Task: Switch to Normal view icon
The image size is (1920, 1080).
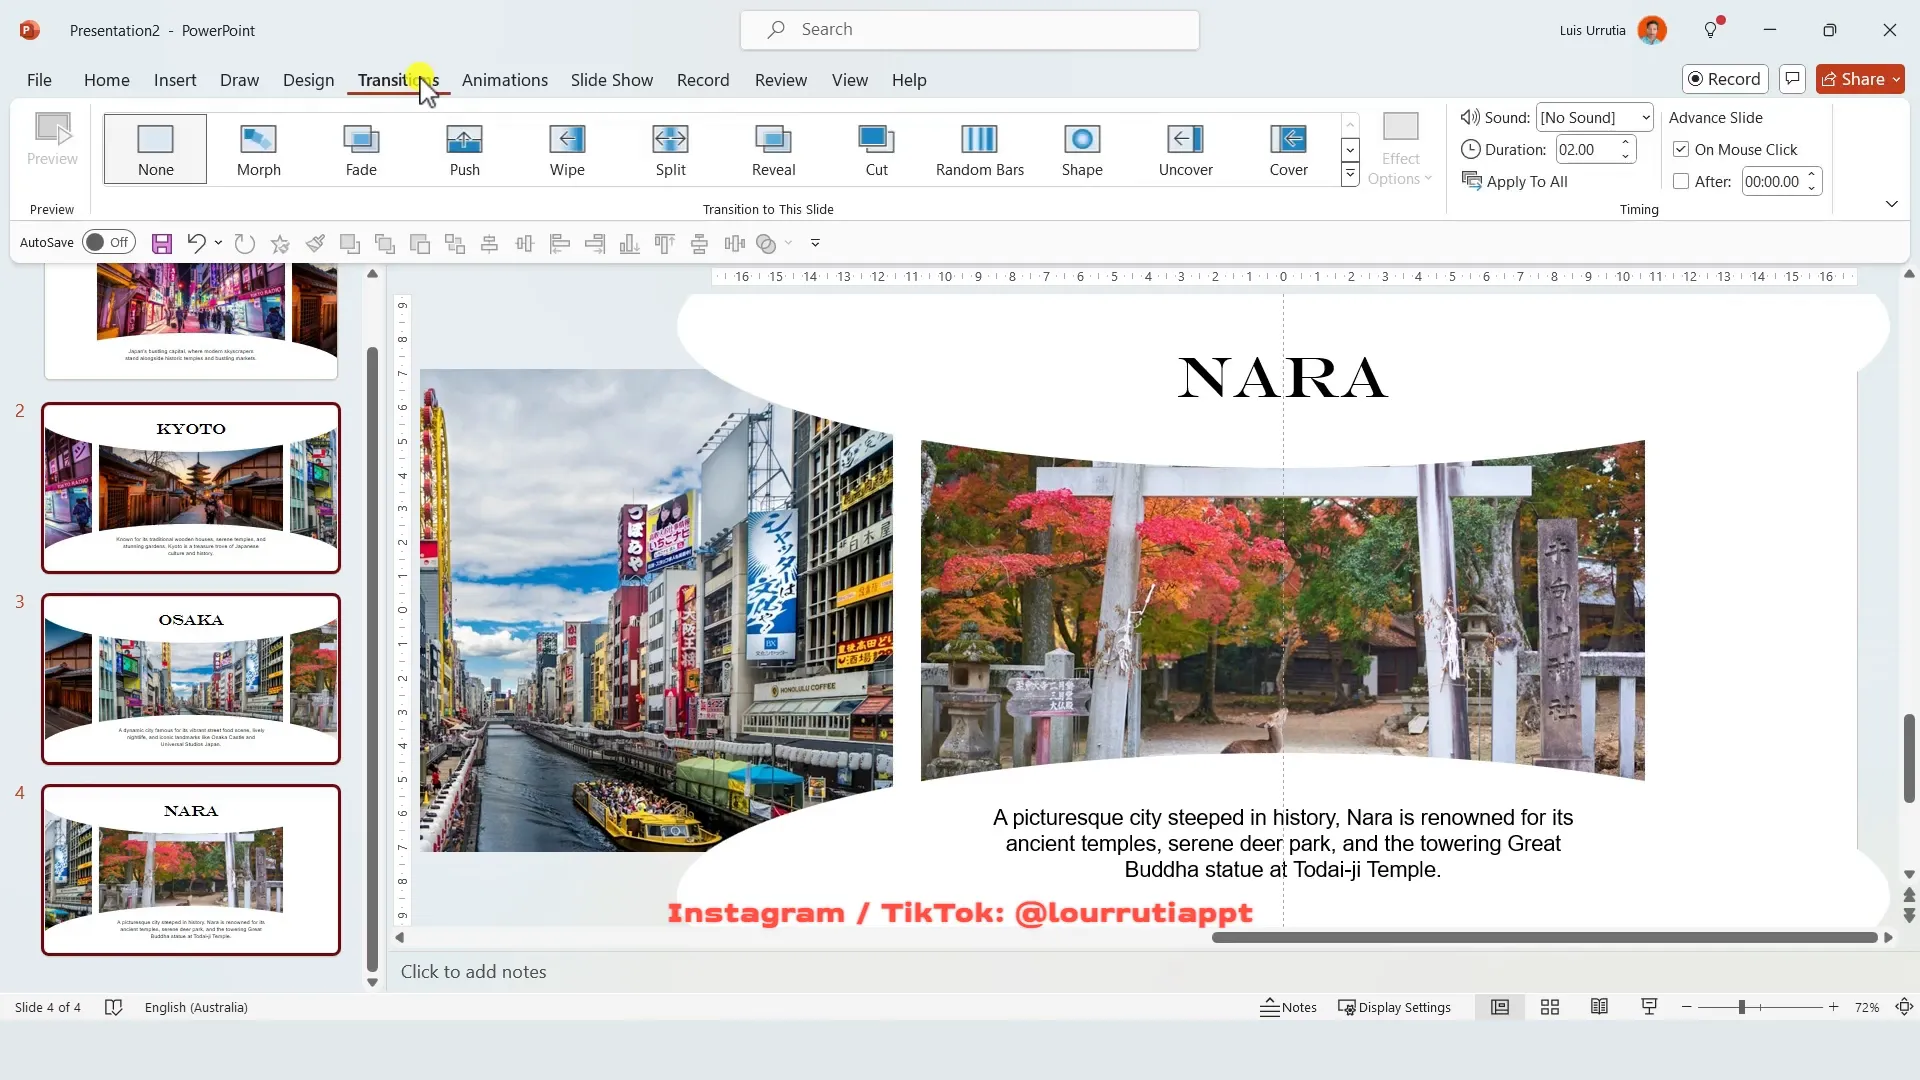Action: click(1500, 1007)
